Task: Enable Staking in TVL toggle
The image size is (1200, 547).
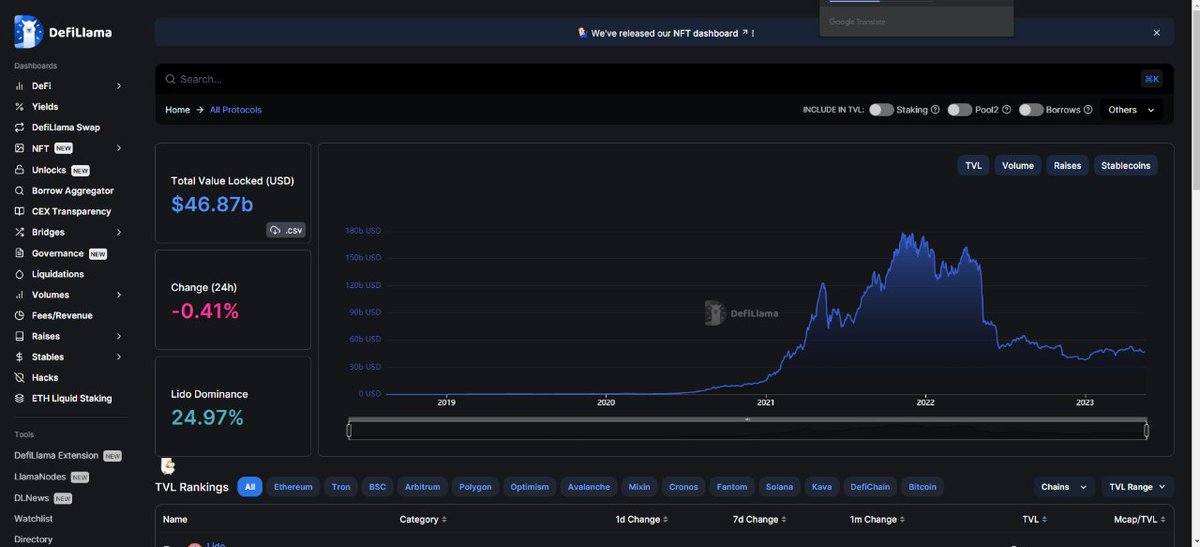Action: coord(881,110)
